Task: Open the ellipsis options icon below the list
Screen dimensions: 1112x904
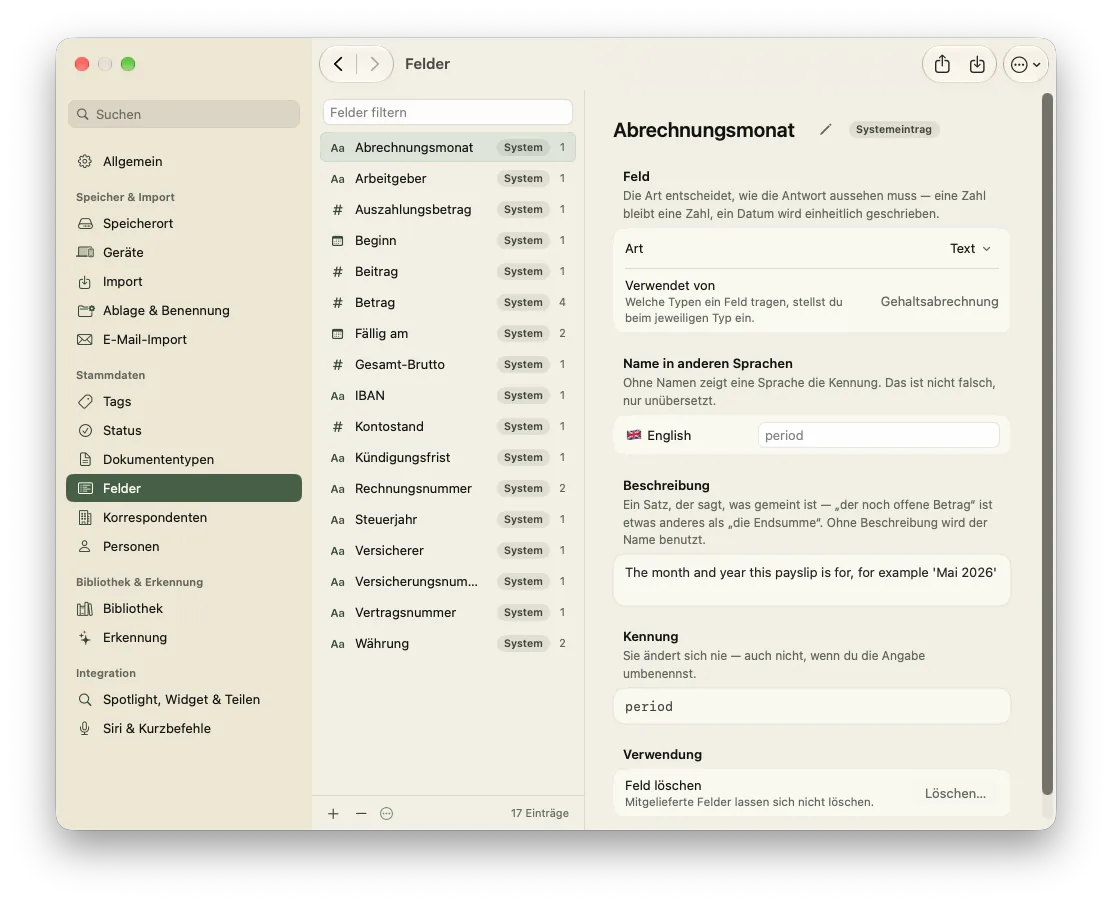Action: pos(387,813)
